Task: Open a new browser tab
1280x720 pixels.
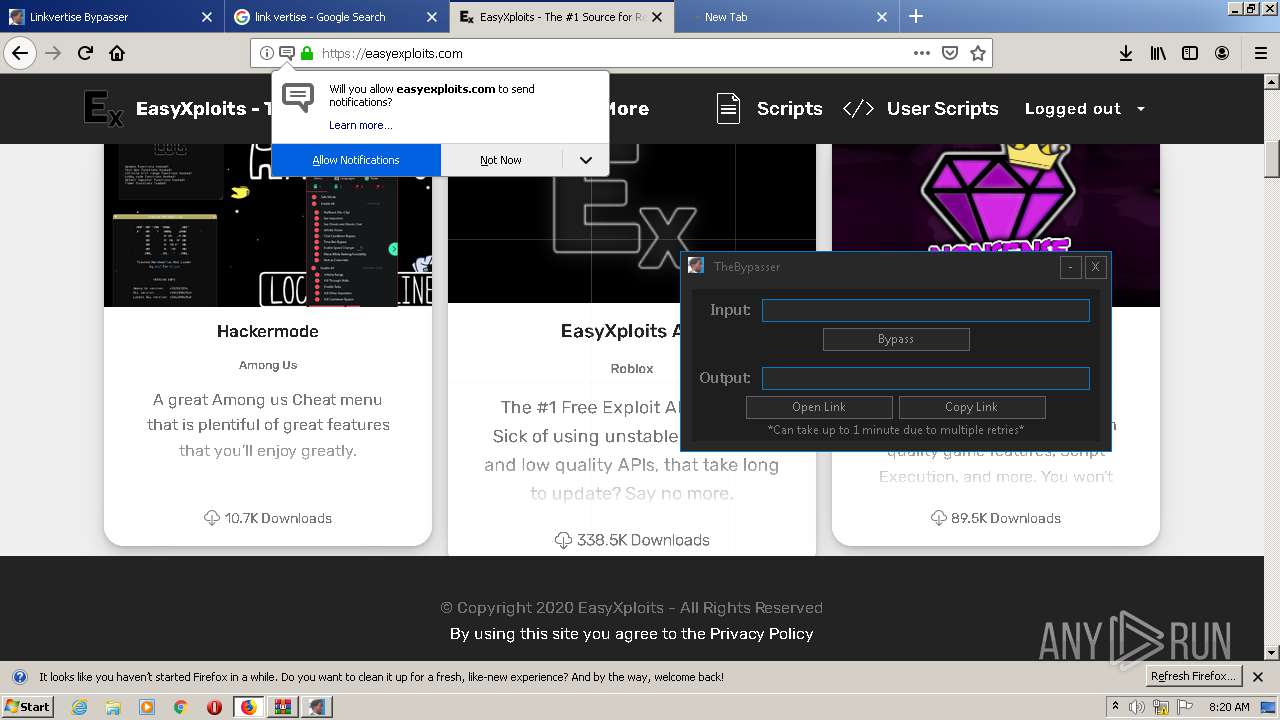Action: (x=916, y=16)
